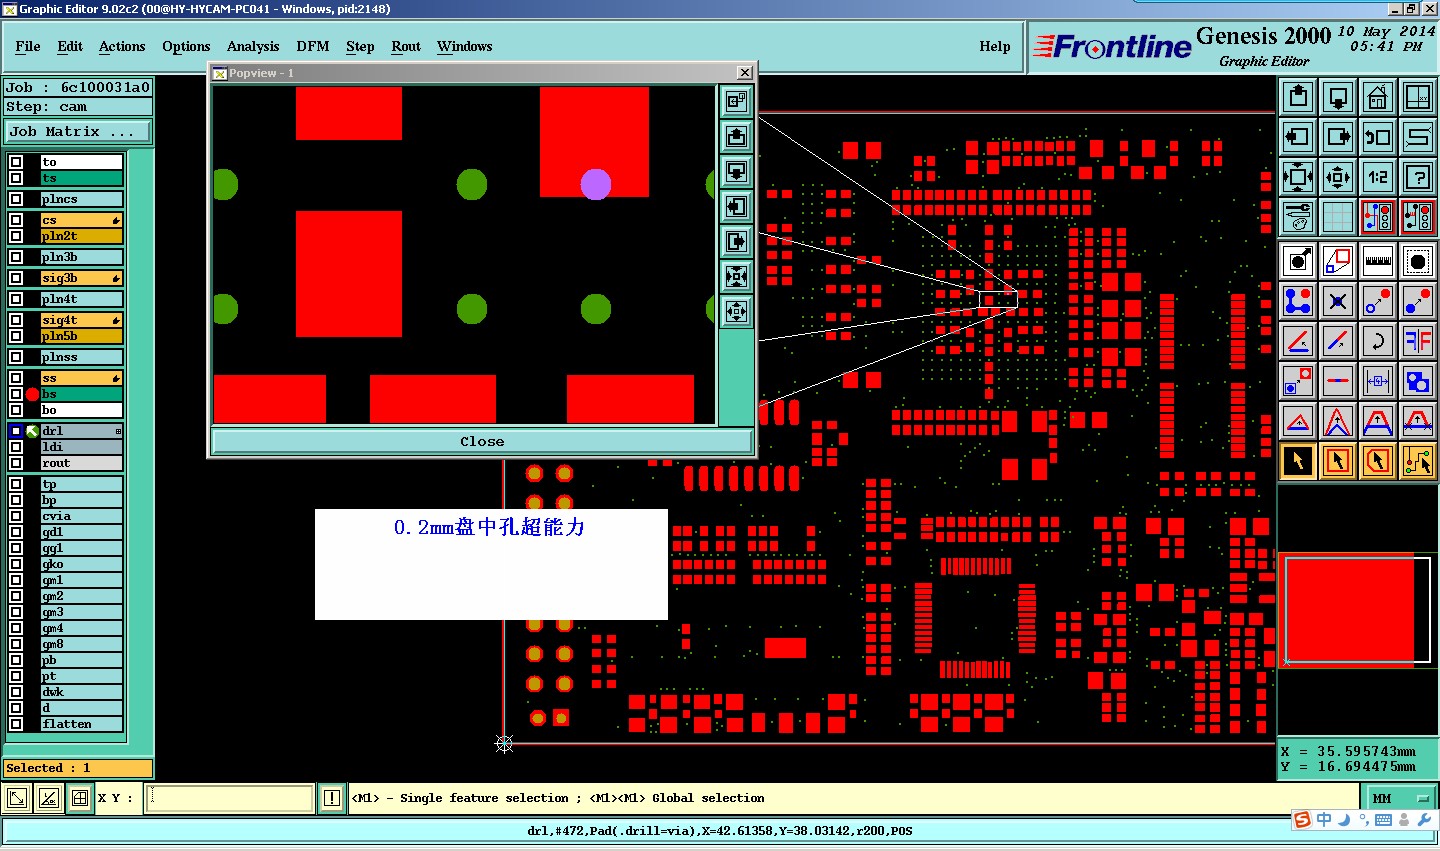Click the purple selected via in Popview
The image size is (1440, 851).
(596, 184)
